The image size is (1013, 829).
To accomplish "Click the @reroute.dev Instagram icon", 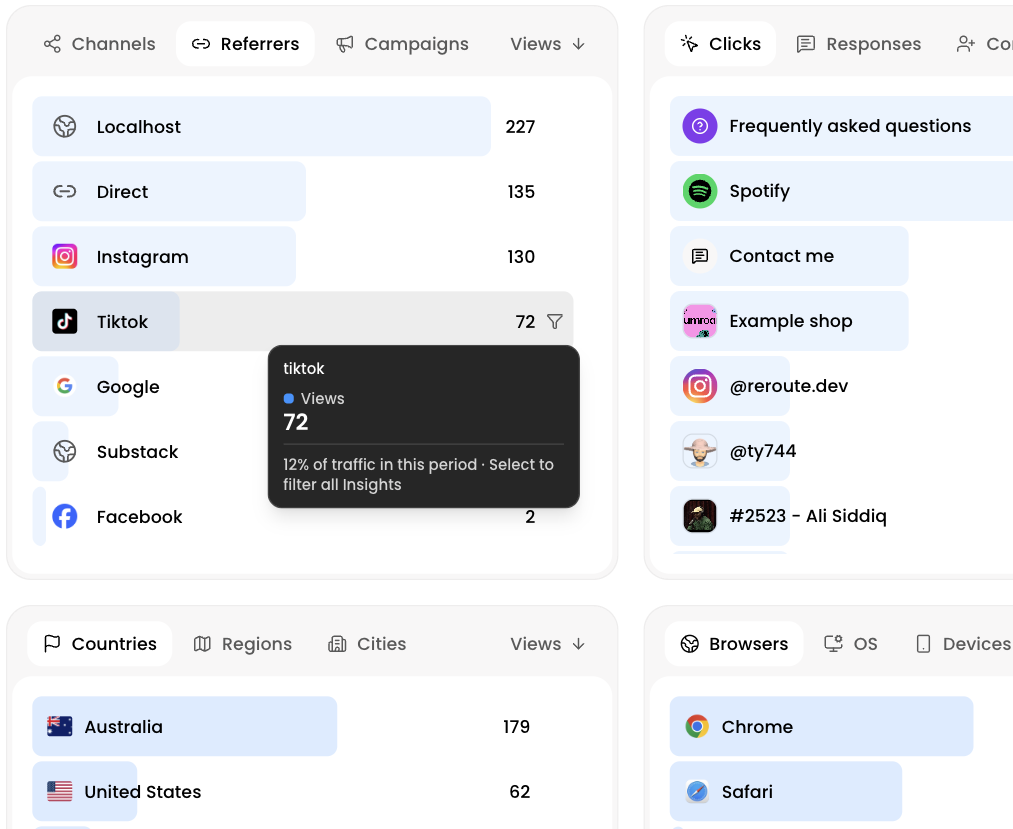I will click(x=700, y=386).
